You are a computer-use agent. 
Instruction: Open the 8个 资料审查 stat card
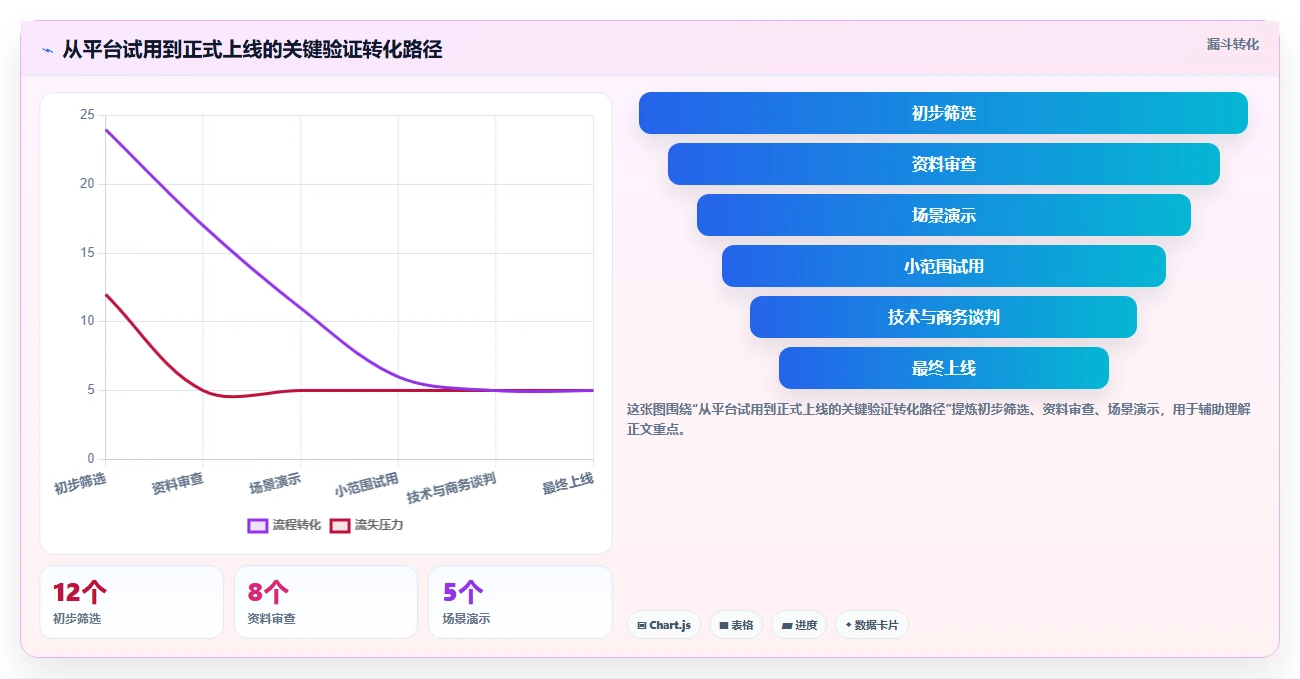326,602
